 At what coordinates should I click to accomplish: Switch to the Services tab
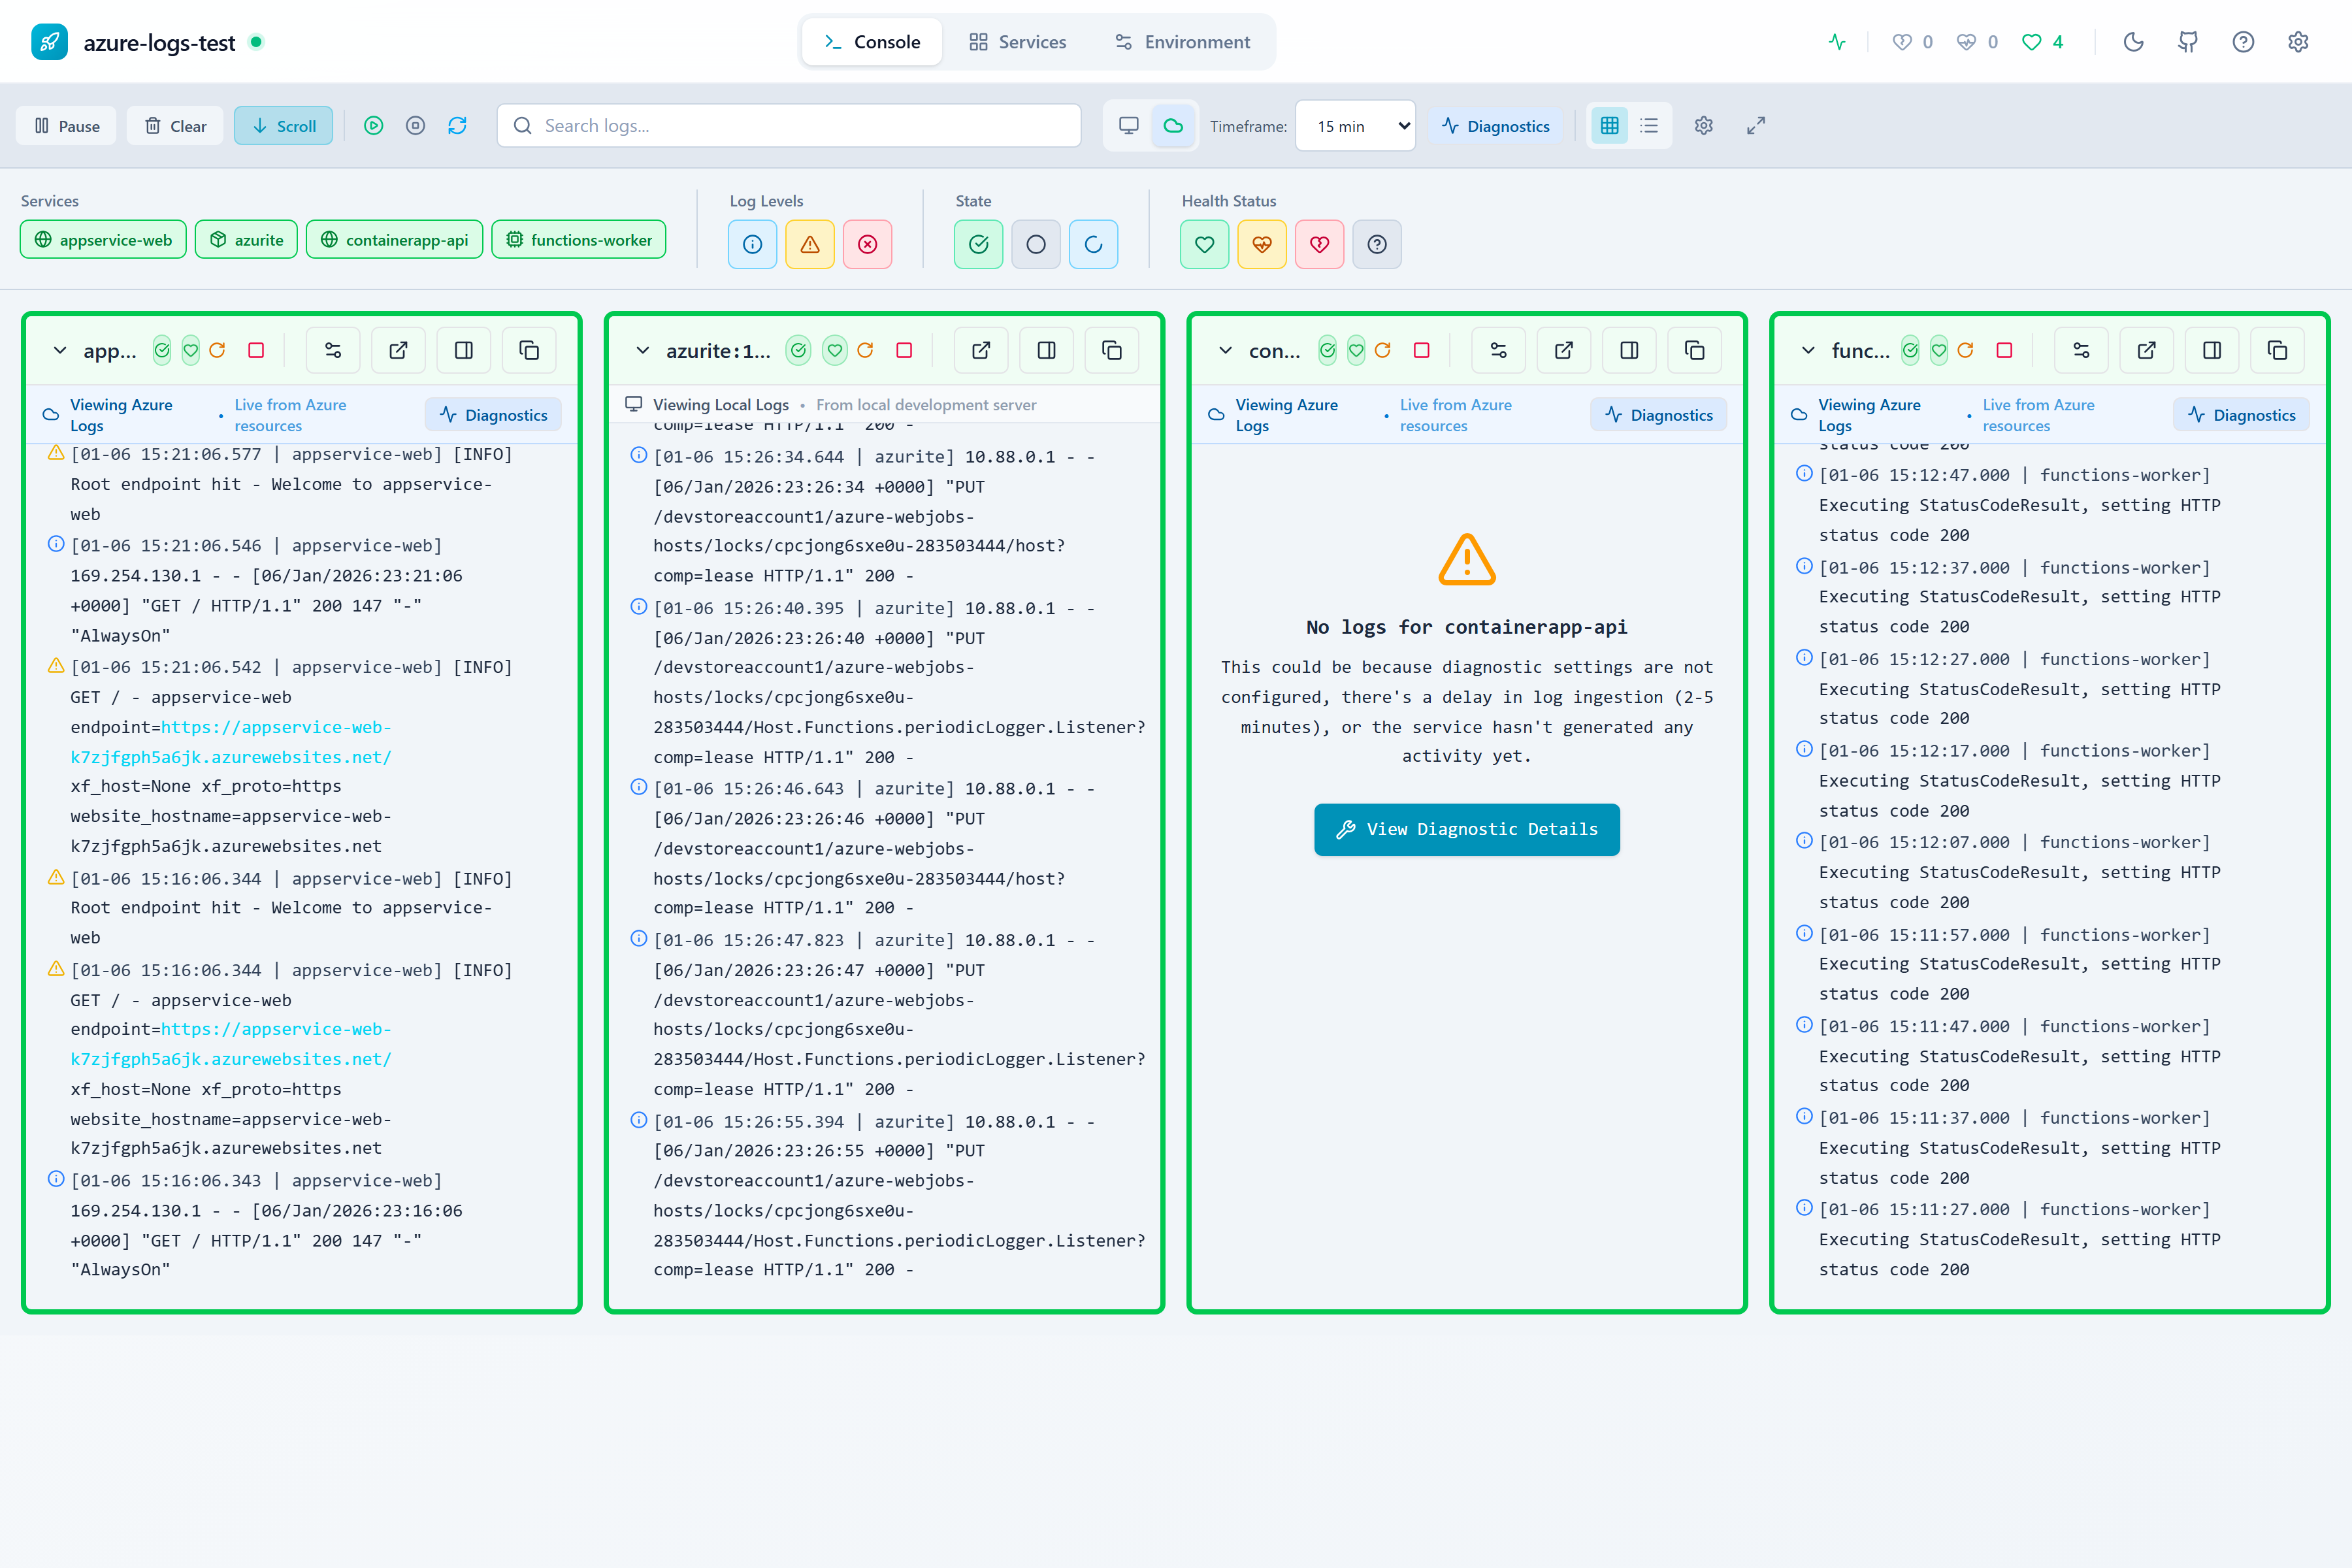coord(1017,42)
